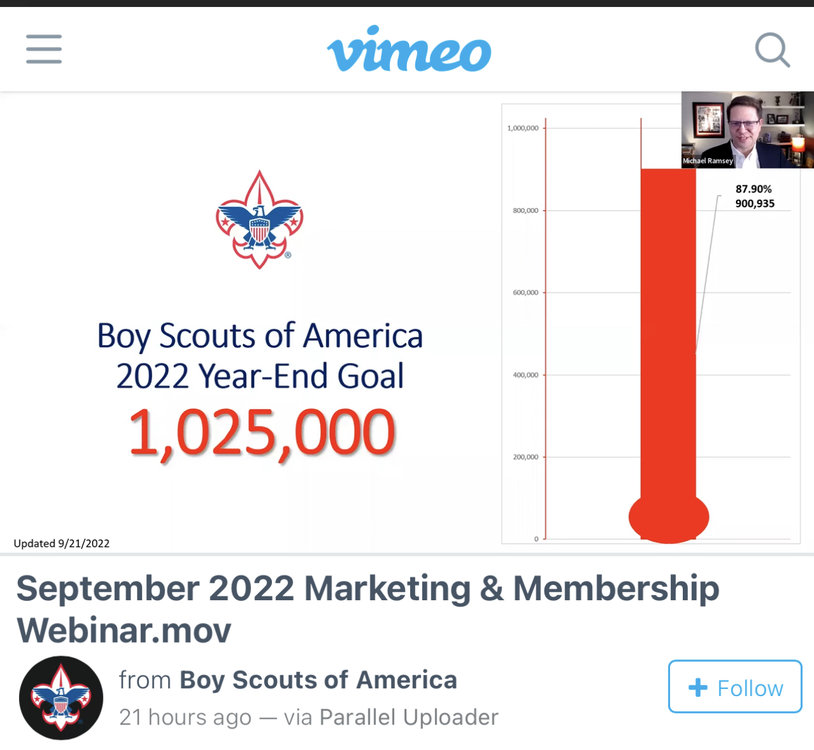Click the Boy Scouts of America channel avatar
Screen dimensions: 814x750
click(x=61, y=698)
